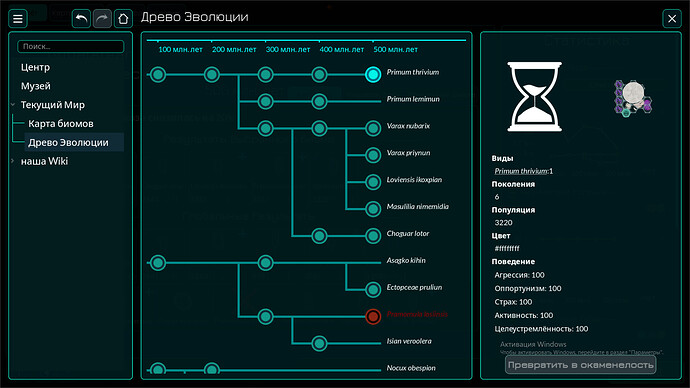
Task: Click the hex creature thumbnail icon
Action: tap(633, 98)
